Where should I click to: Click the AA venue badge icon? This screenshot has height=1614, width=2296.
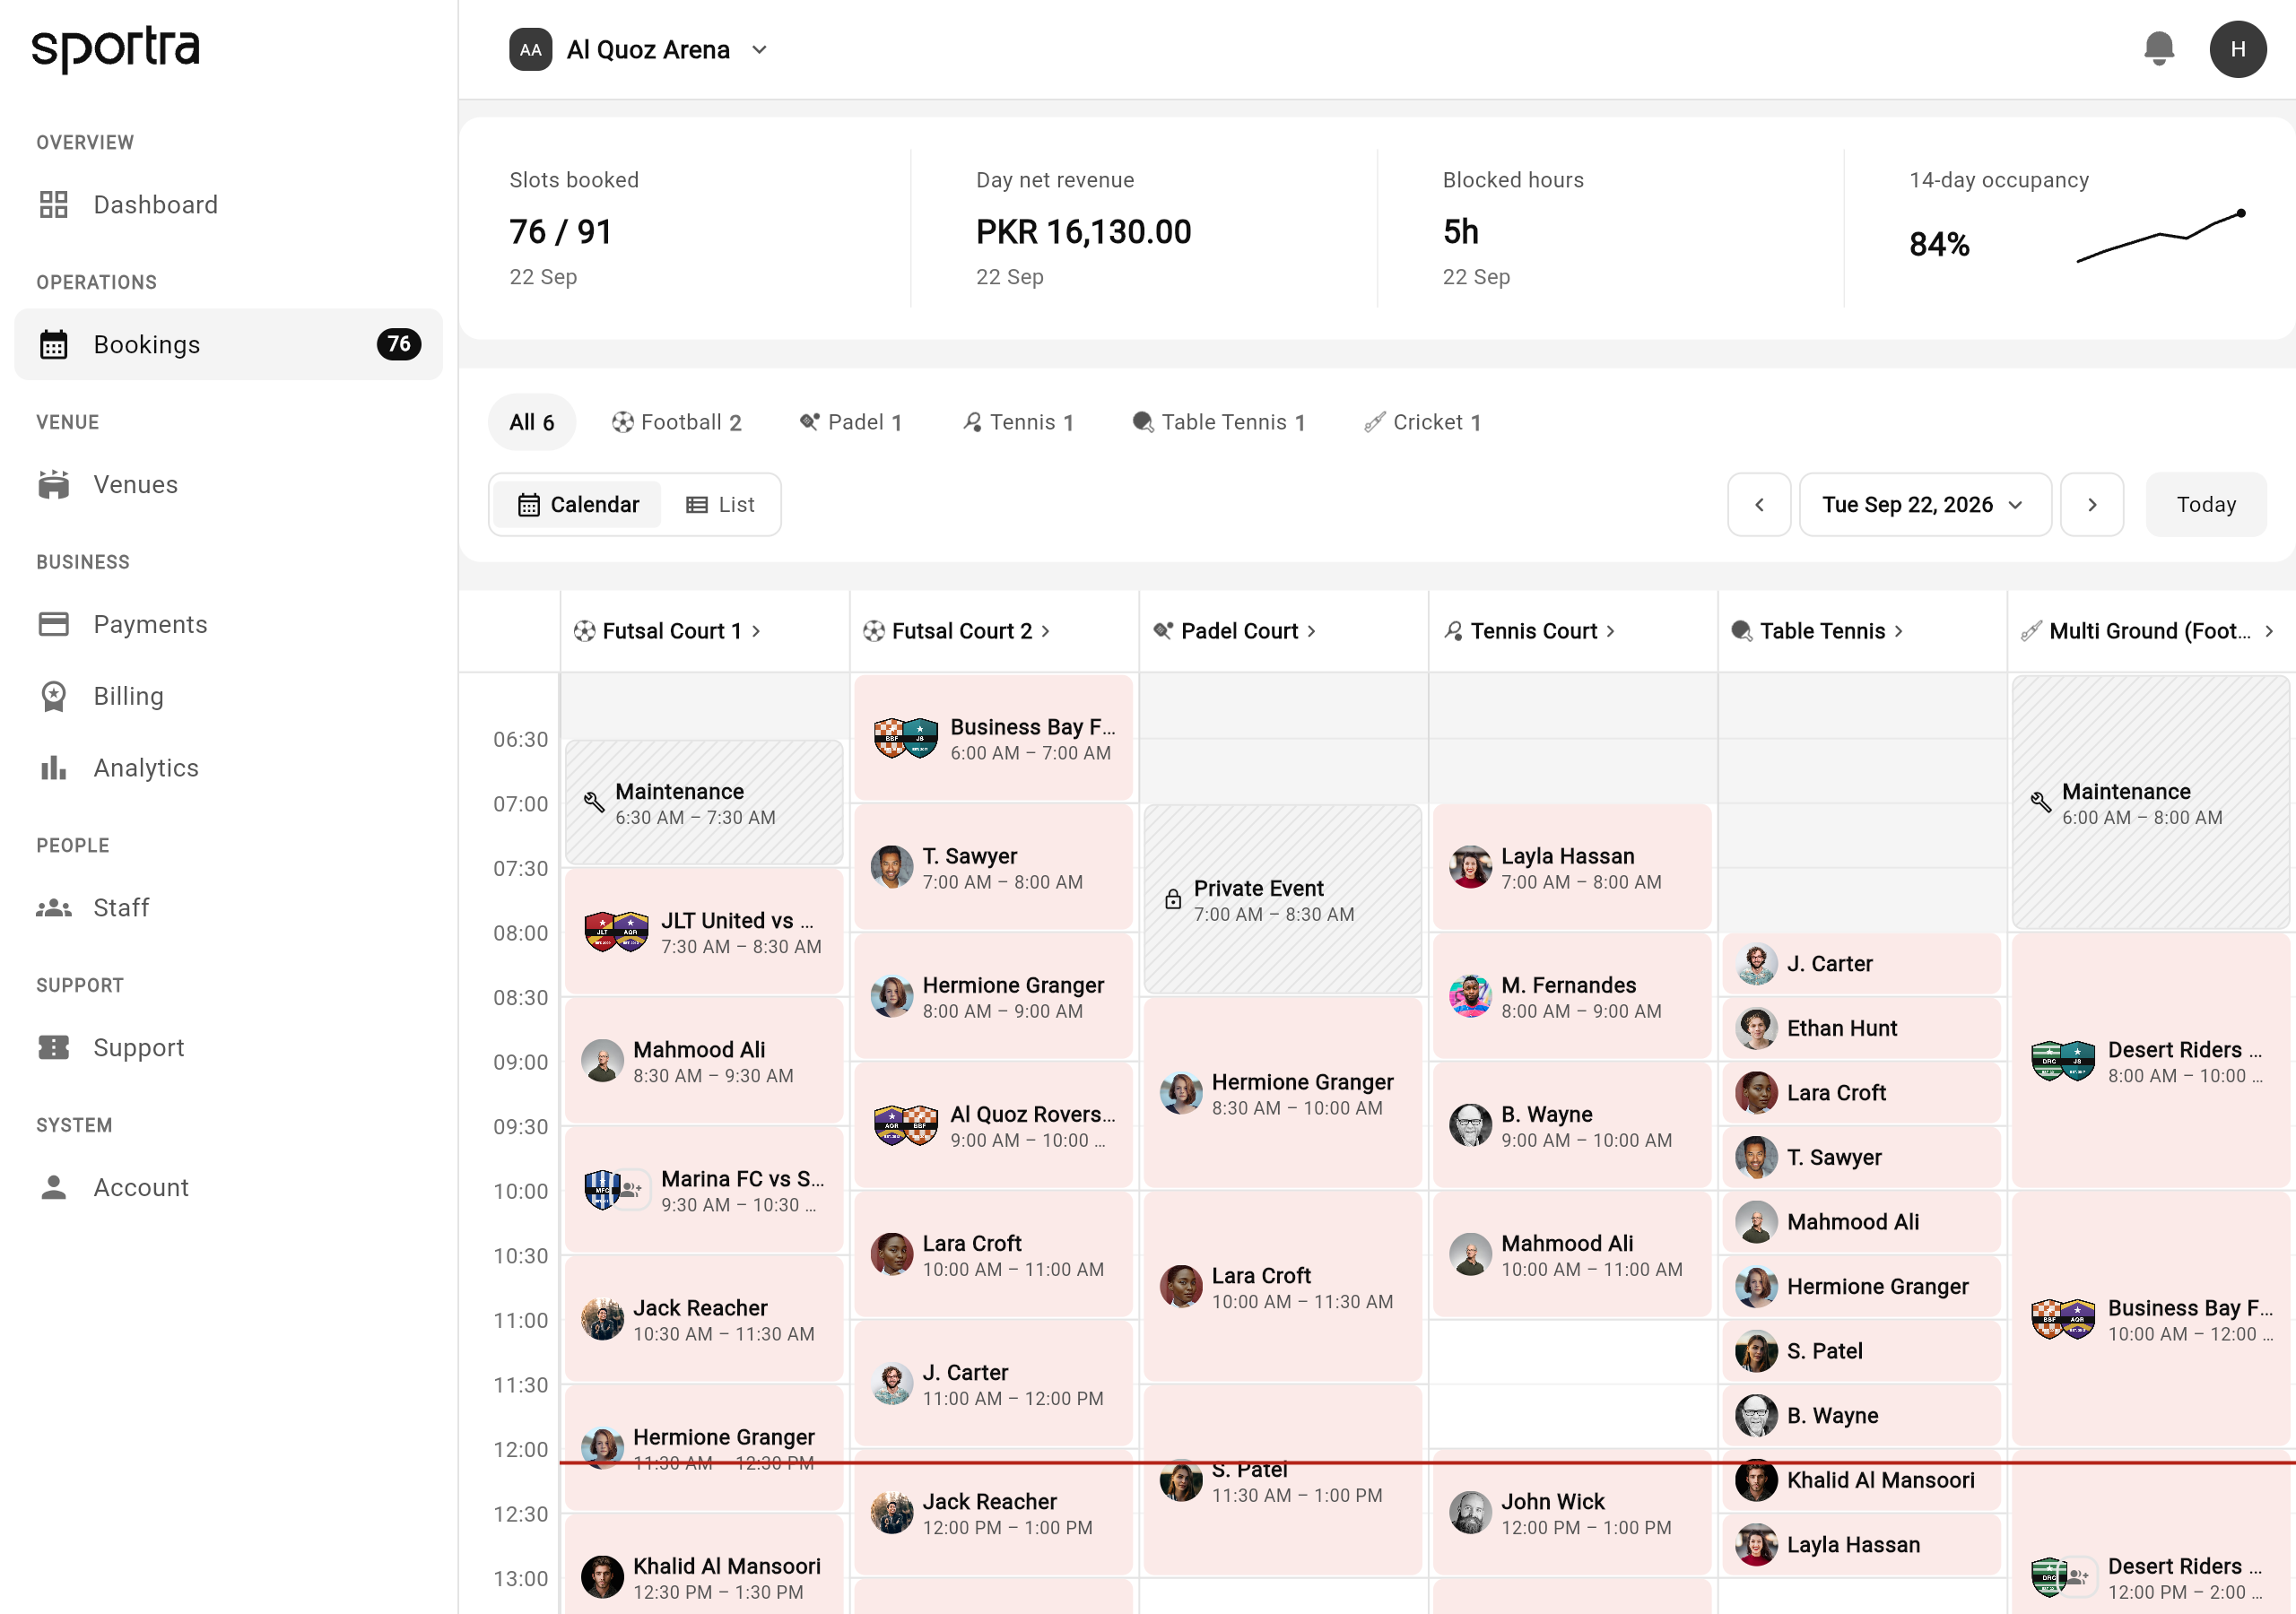point(530,49)
